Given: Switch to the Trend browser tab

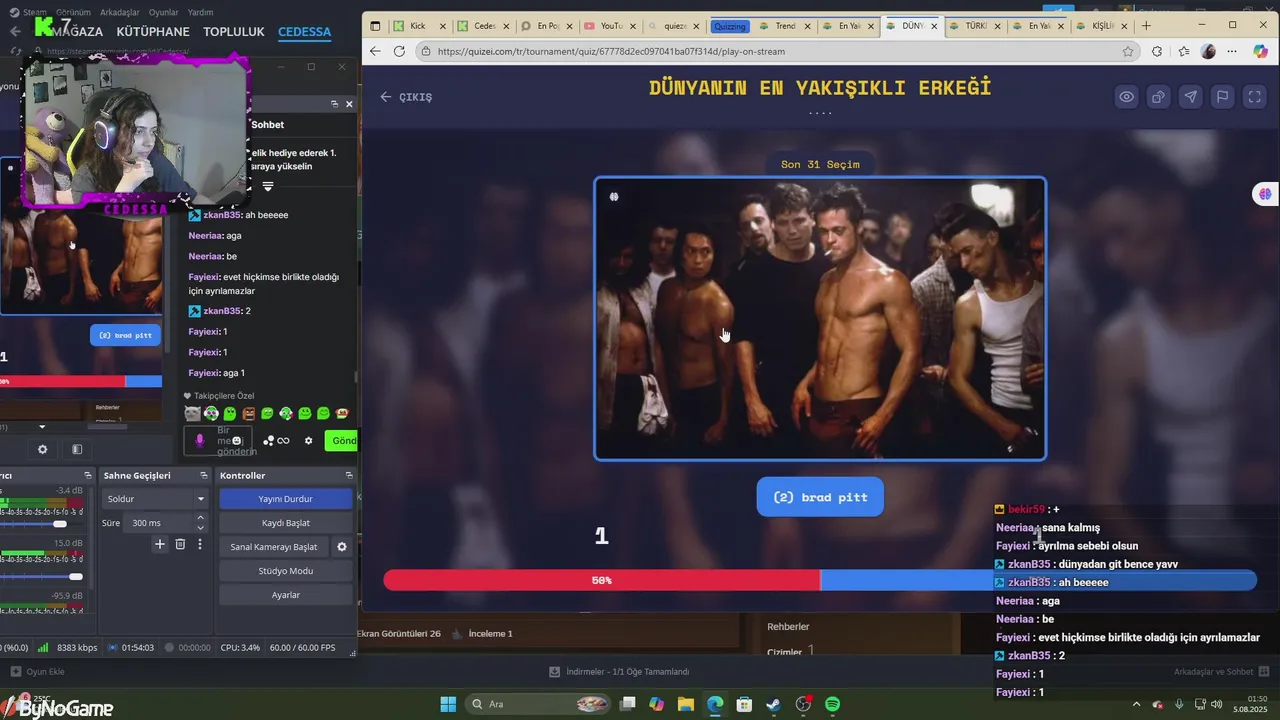Looking at the screenshot, I should click(783, 26).
